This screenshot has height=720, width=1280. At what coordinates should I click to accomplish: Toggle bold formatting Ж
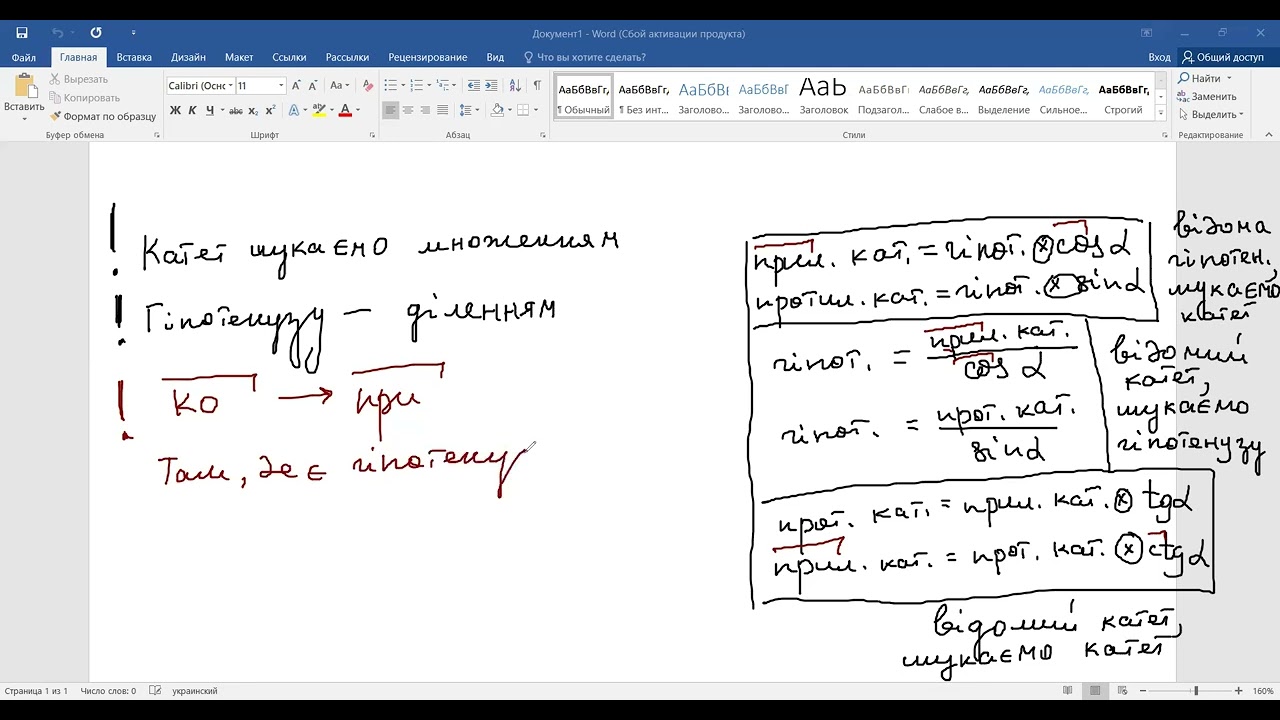click(x=175, y=110)
